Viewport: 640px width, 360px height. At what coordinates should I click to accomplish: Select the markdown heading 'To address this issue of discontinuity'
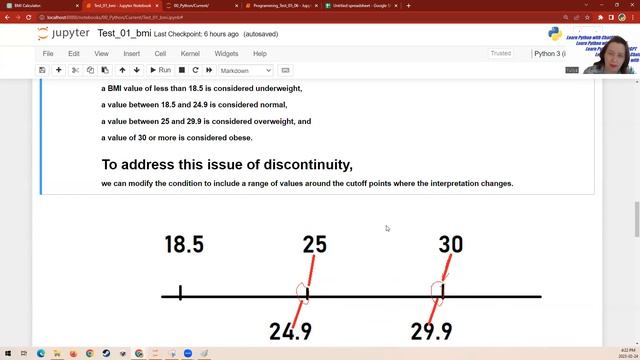(x=227, y=164)
